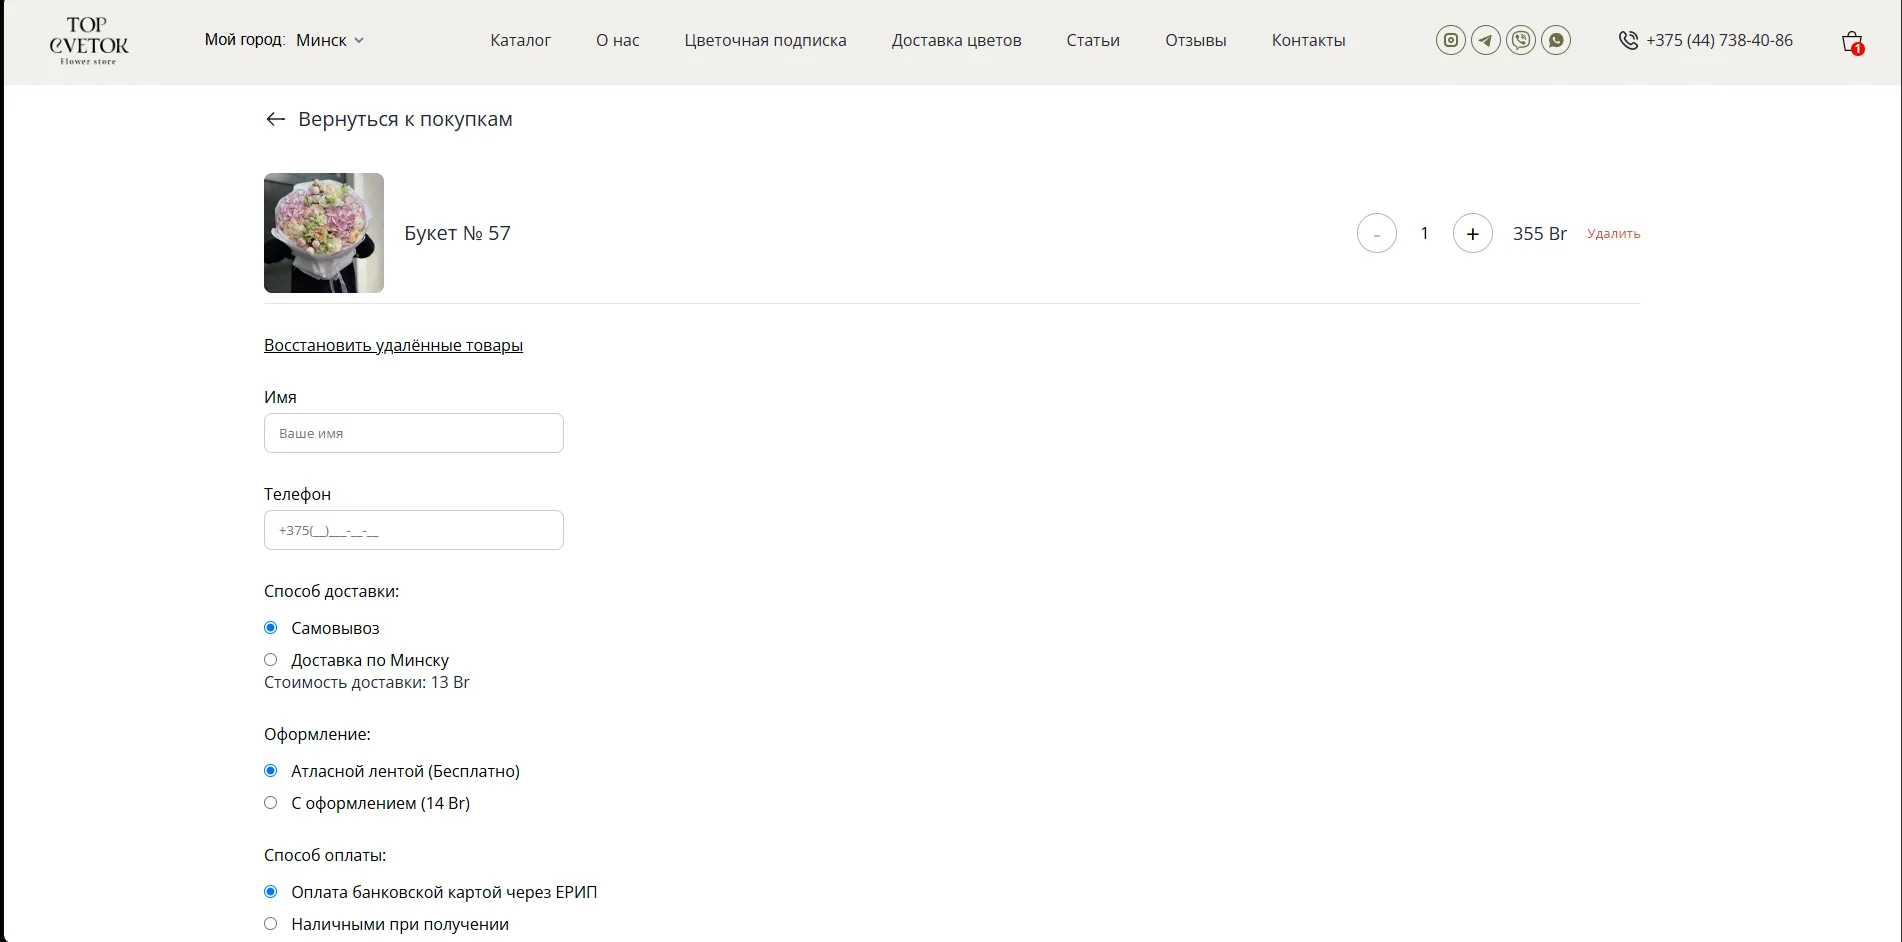Click Восстановить удалённые товары link
Viewport: 1902px width, 942px height.
(x=393, y=345)
